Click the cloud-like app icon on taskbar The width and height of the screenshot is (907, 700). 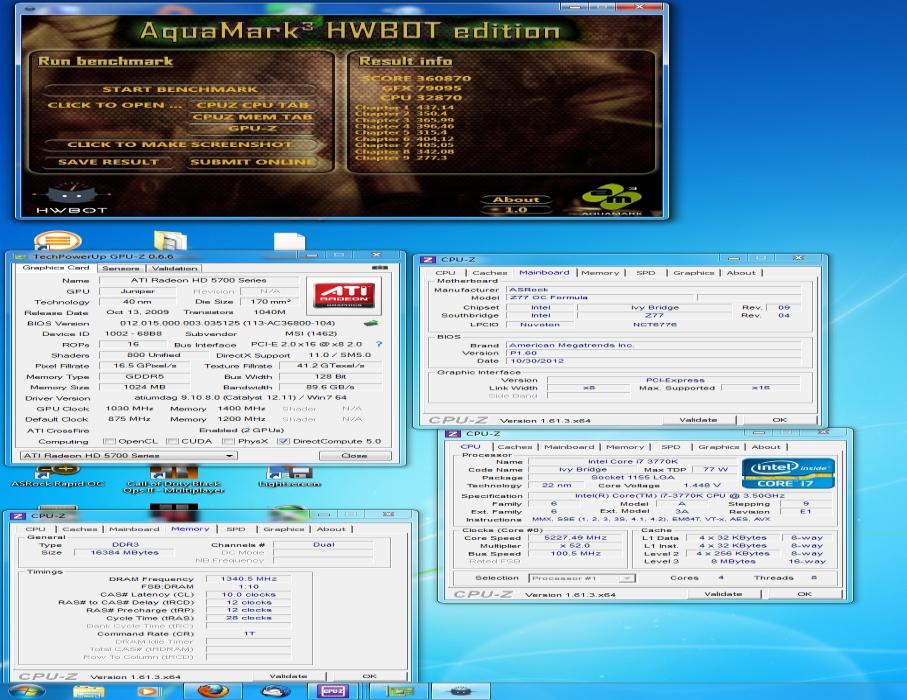pos(276,691)
